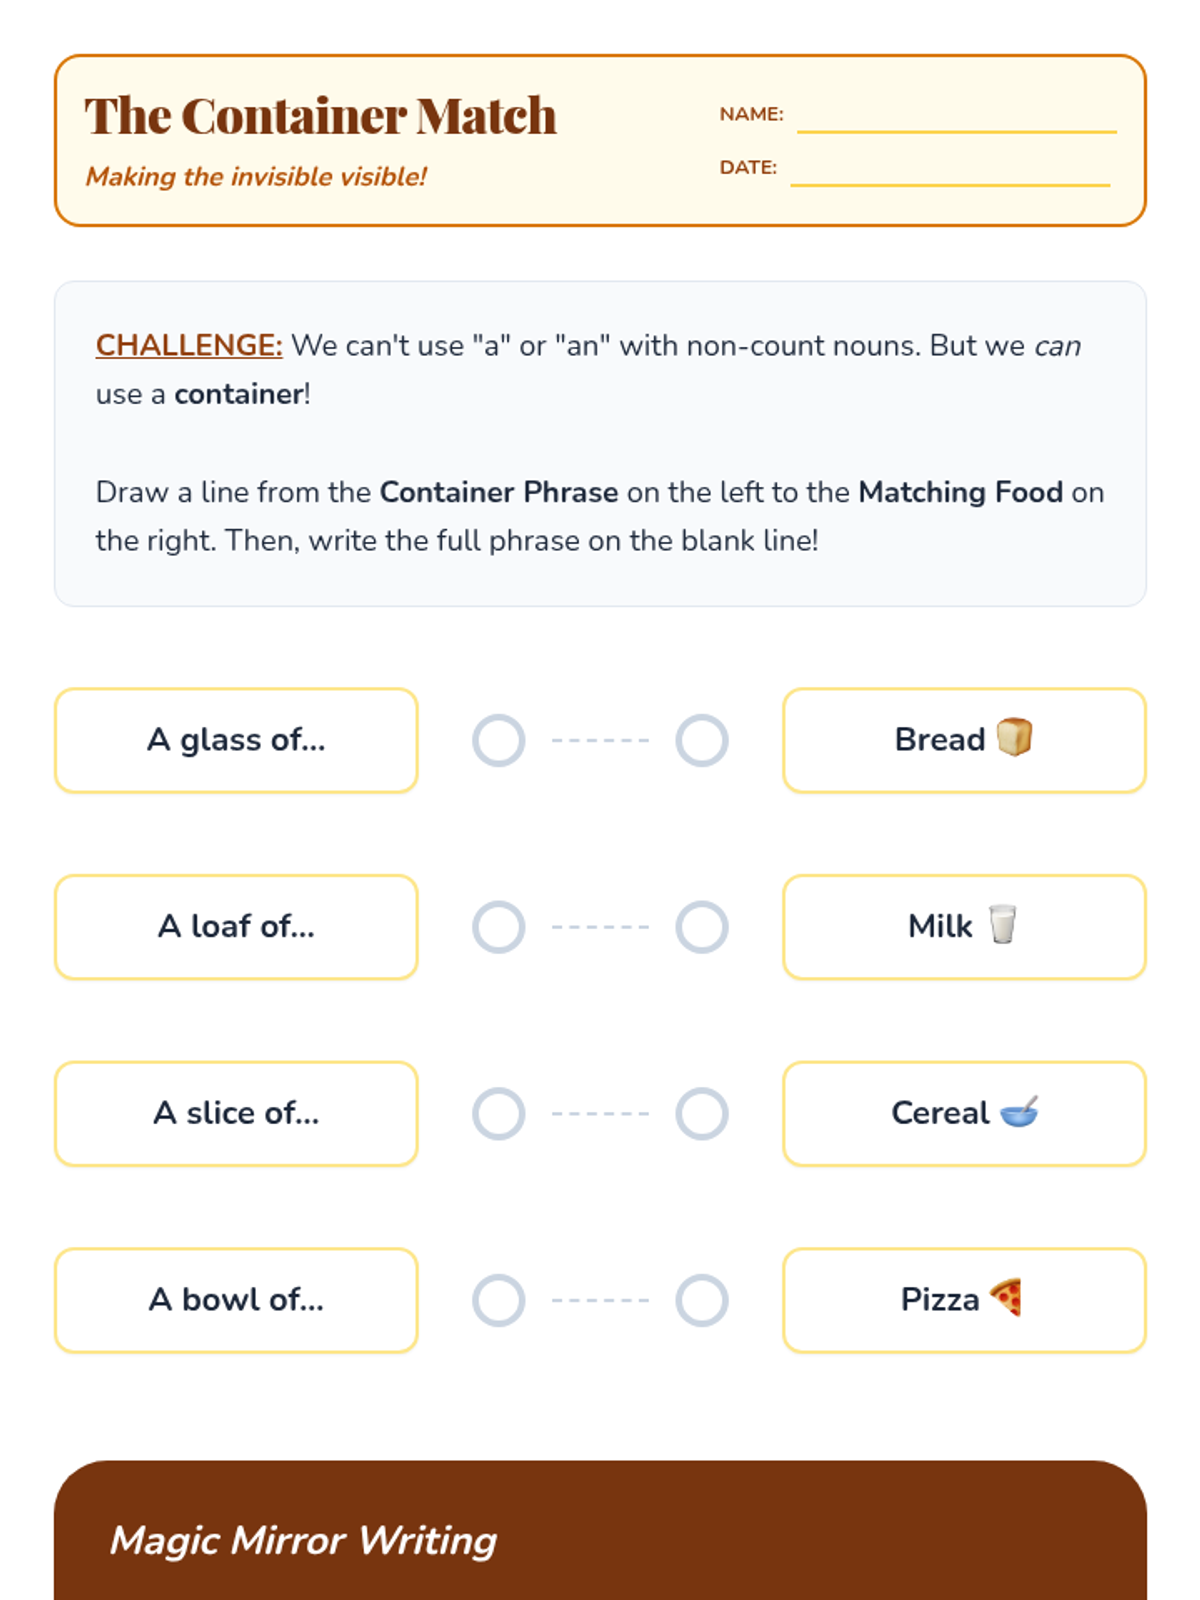The width and height of the screenshot is (1200, 1600).
Task: Select the circle next to "A glass of..."
Action: [499, 741]
